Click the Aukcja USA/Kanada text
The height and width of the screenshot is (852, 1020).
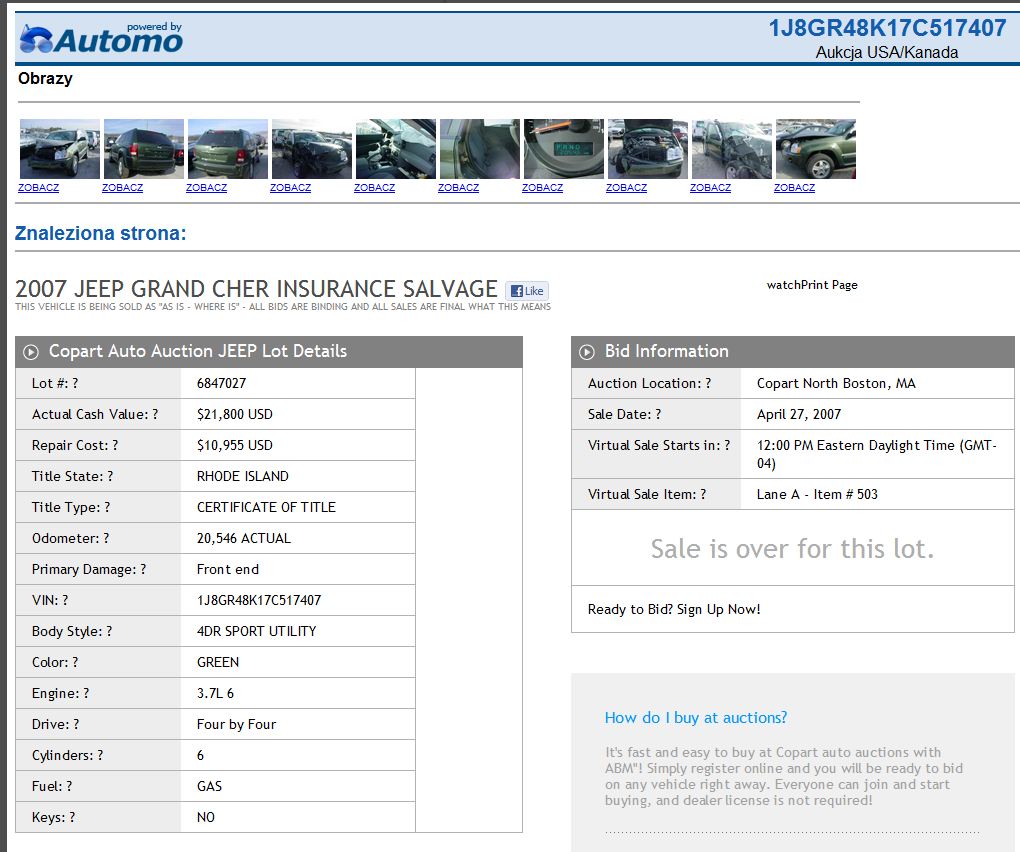pyautogui.click(x=887, y=53)
